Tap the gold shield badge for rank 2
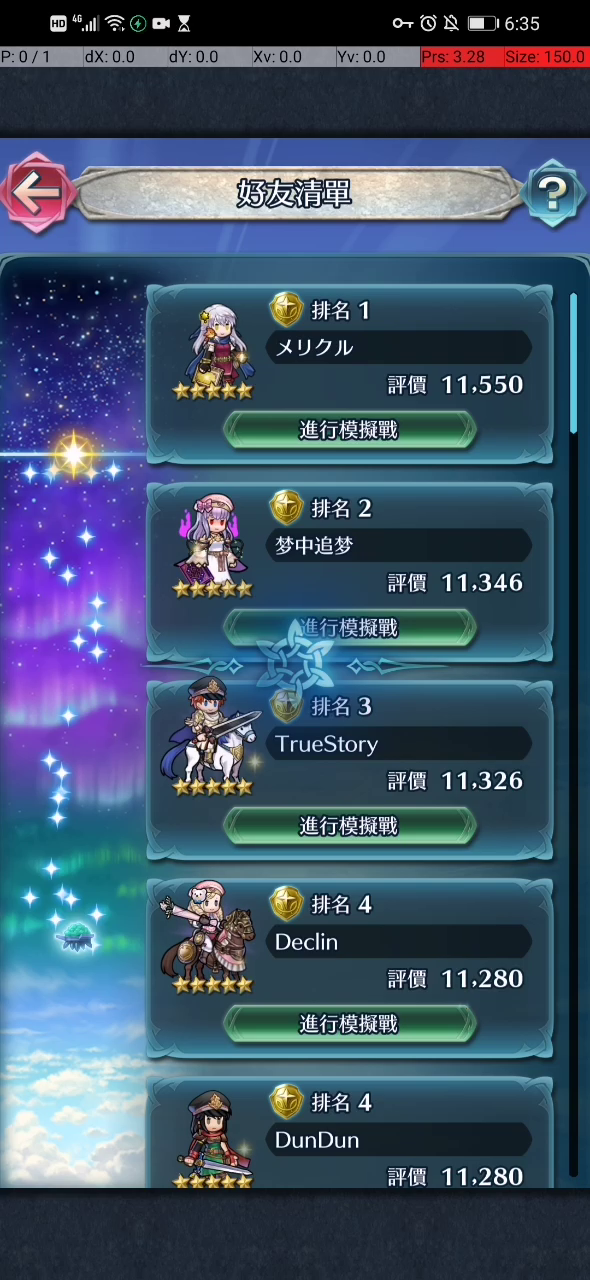Viewport: 590px width, 1280px height. (x=287, y=508)
